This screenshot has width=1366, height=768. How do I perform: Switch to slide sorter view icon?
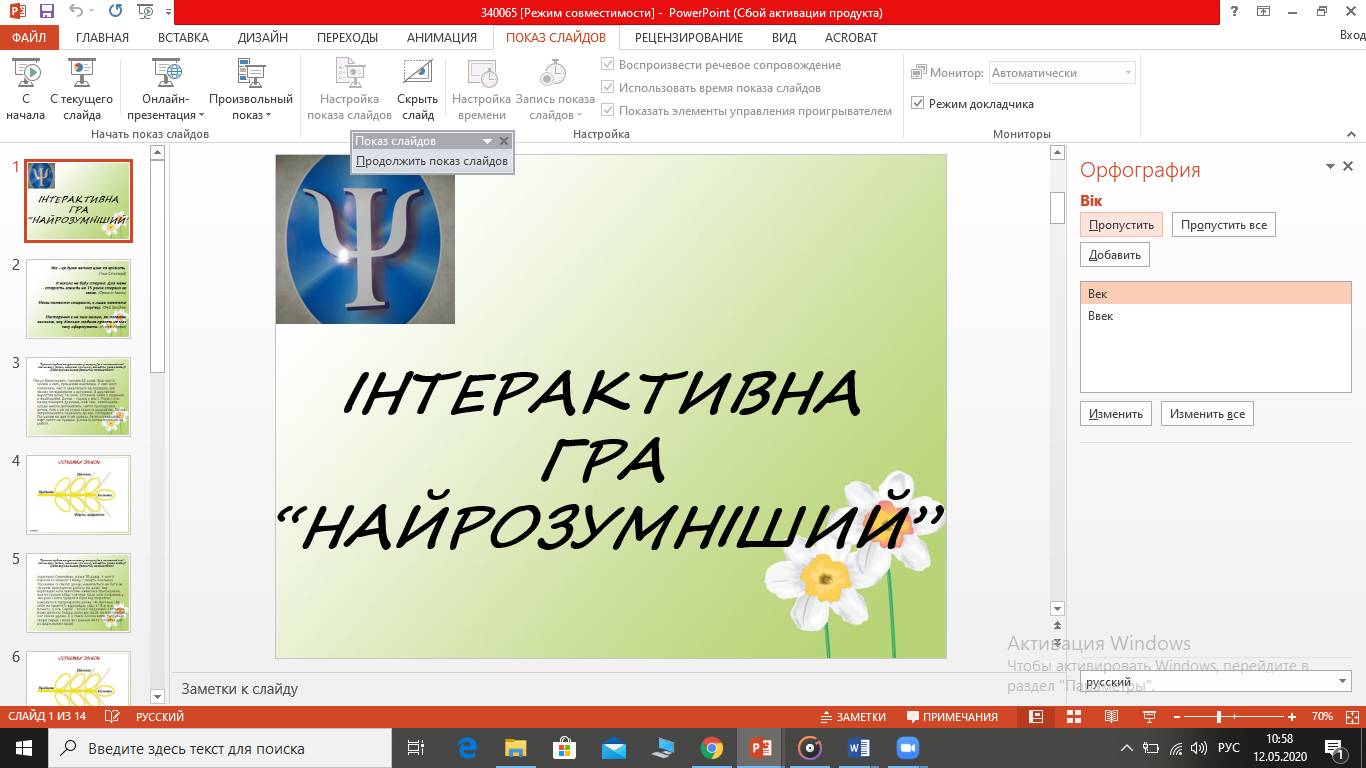pos(1073,717)
